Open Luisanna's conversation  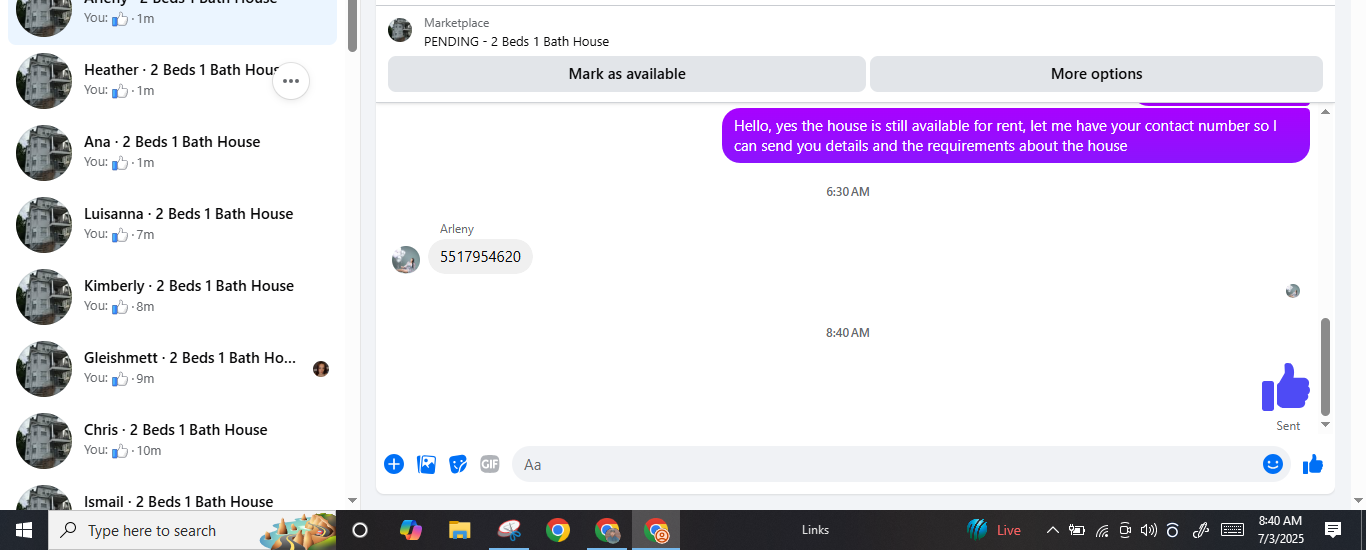173,225
